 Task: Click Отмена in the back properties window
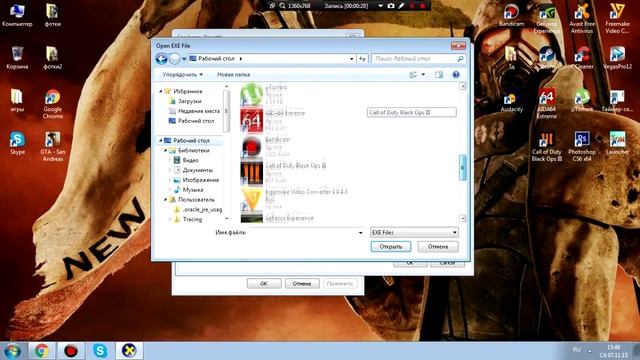[x=302, y=283]
